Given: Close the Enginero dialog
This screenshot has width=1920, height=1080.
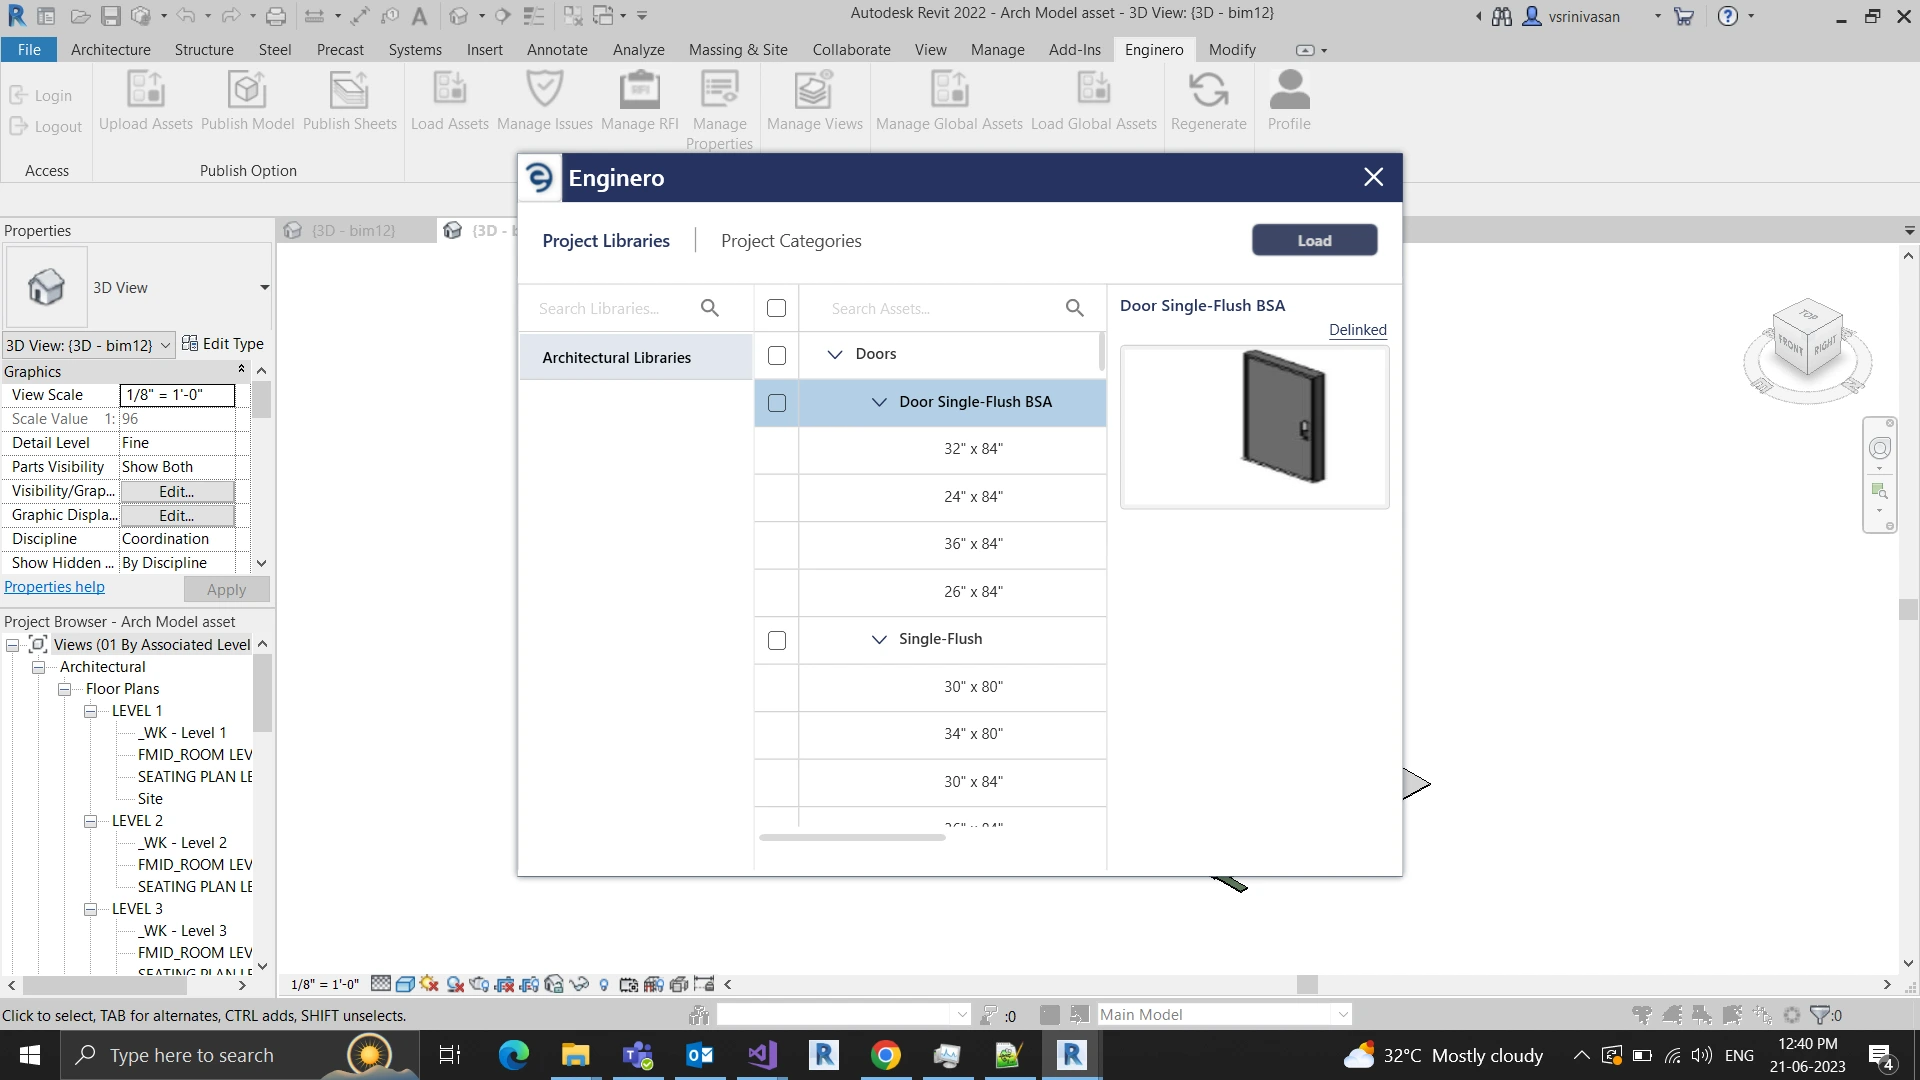Looking at the screenshot, I should (x=1373, y=177).
